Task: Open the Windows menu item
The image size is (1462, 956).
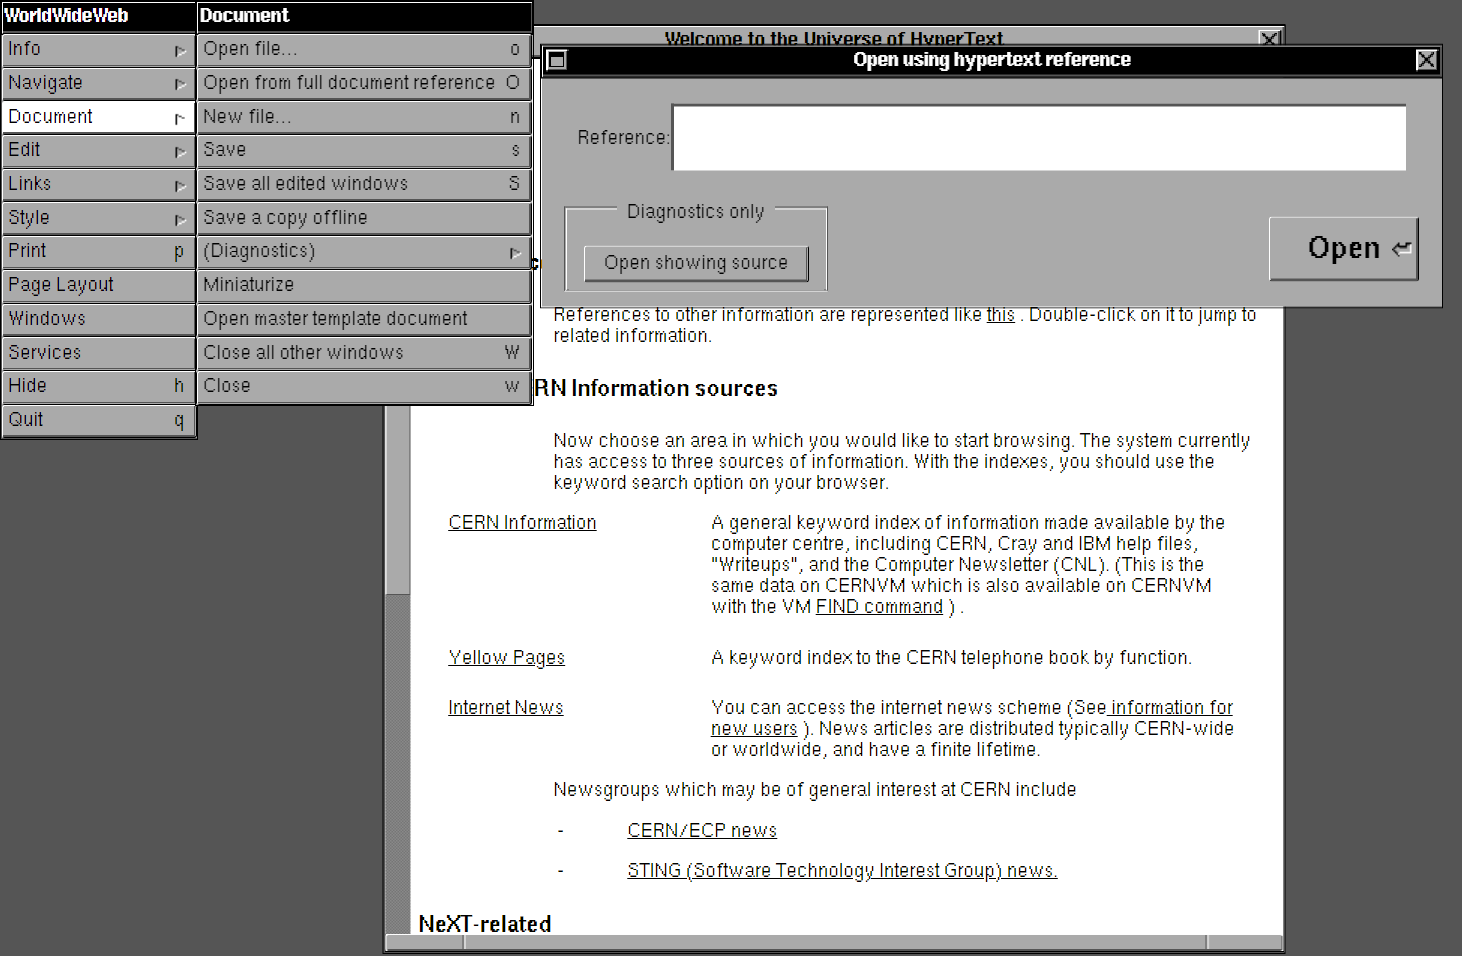Action: (x=98, y=319)
